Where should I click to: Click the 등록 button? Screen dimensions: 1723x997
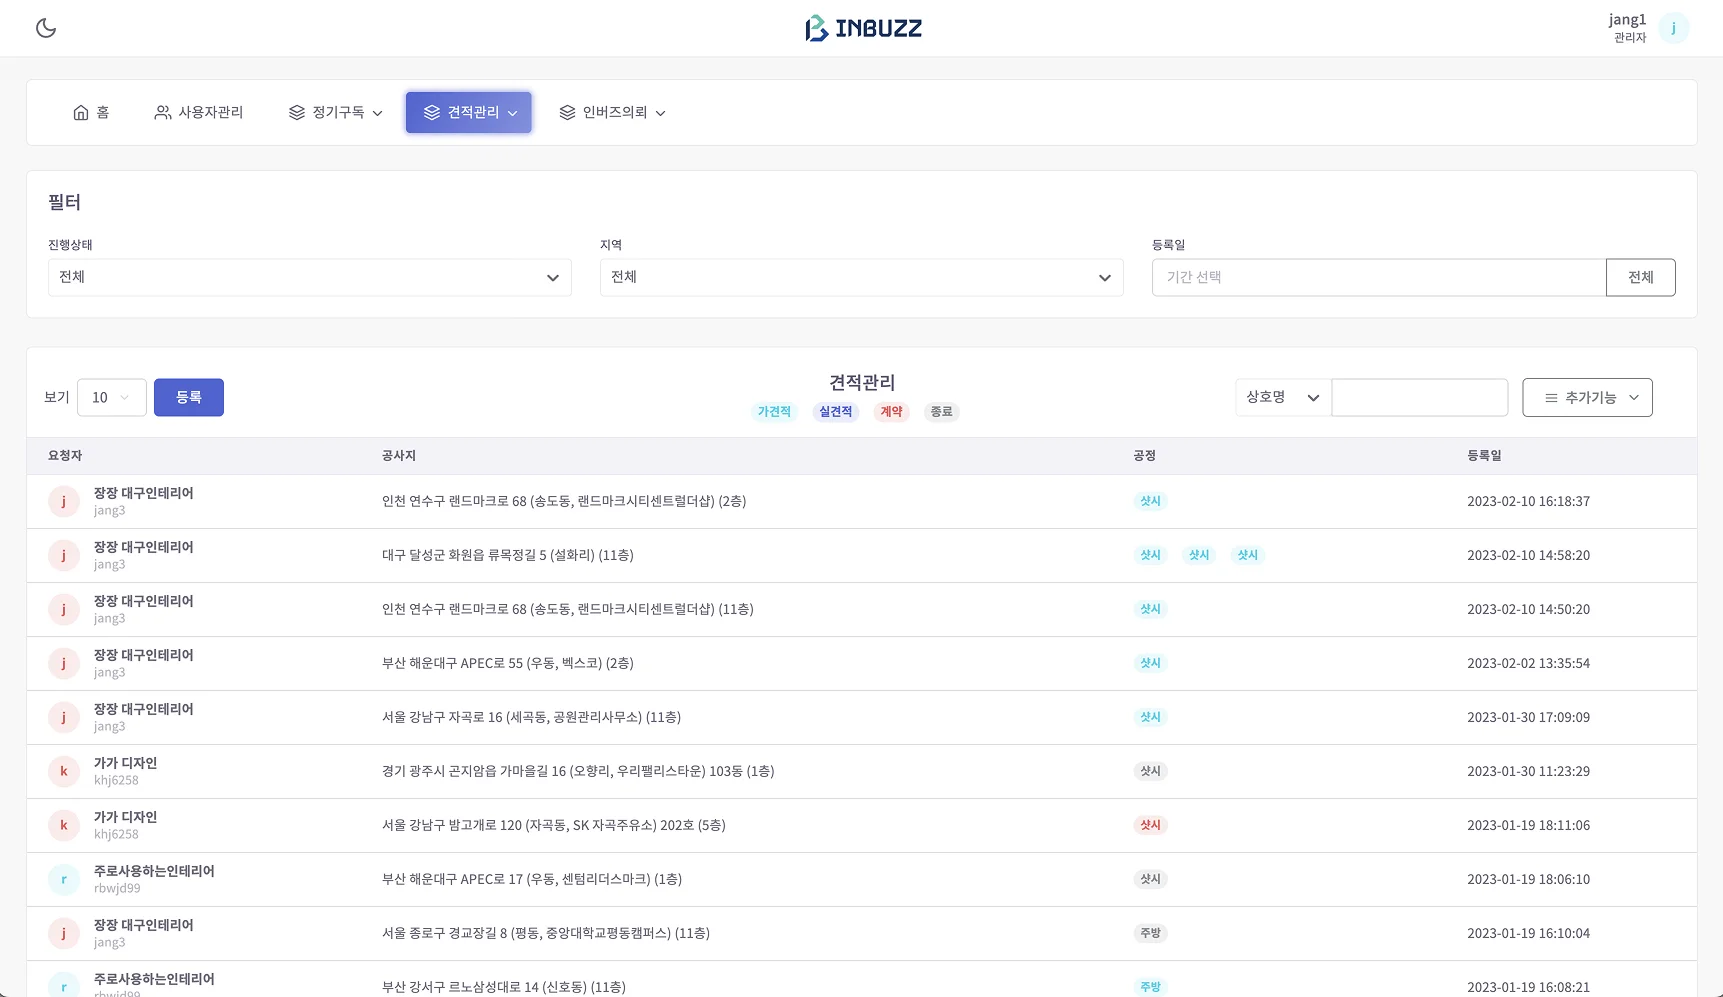point(189,398)
